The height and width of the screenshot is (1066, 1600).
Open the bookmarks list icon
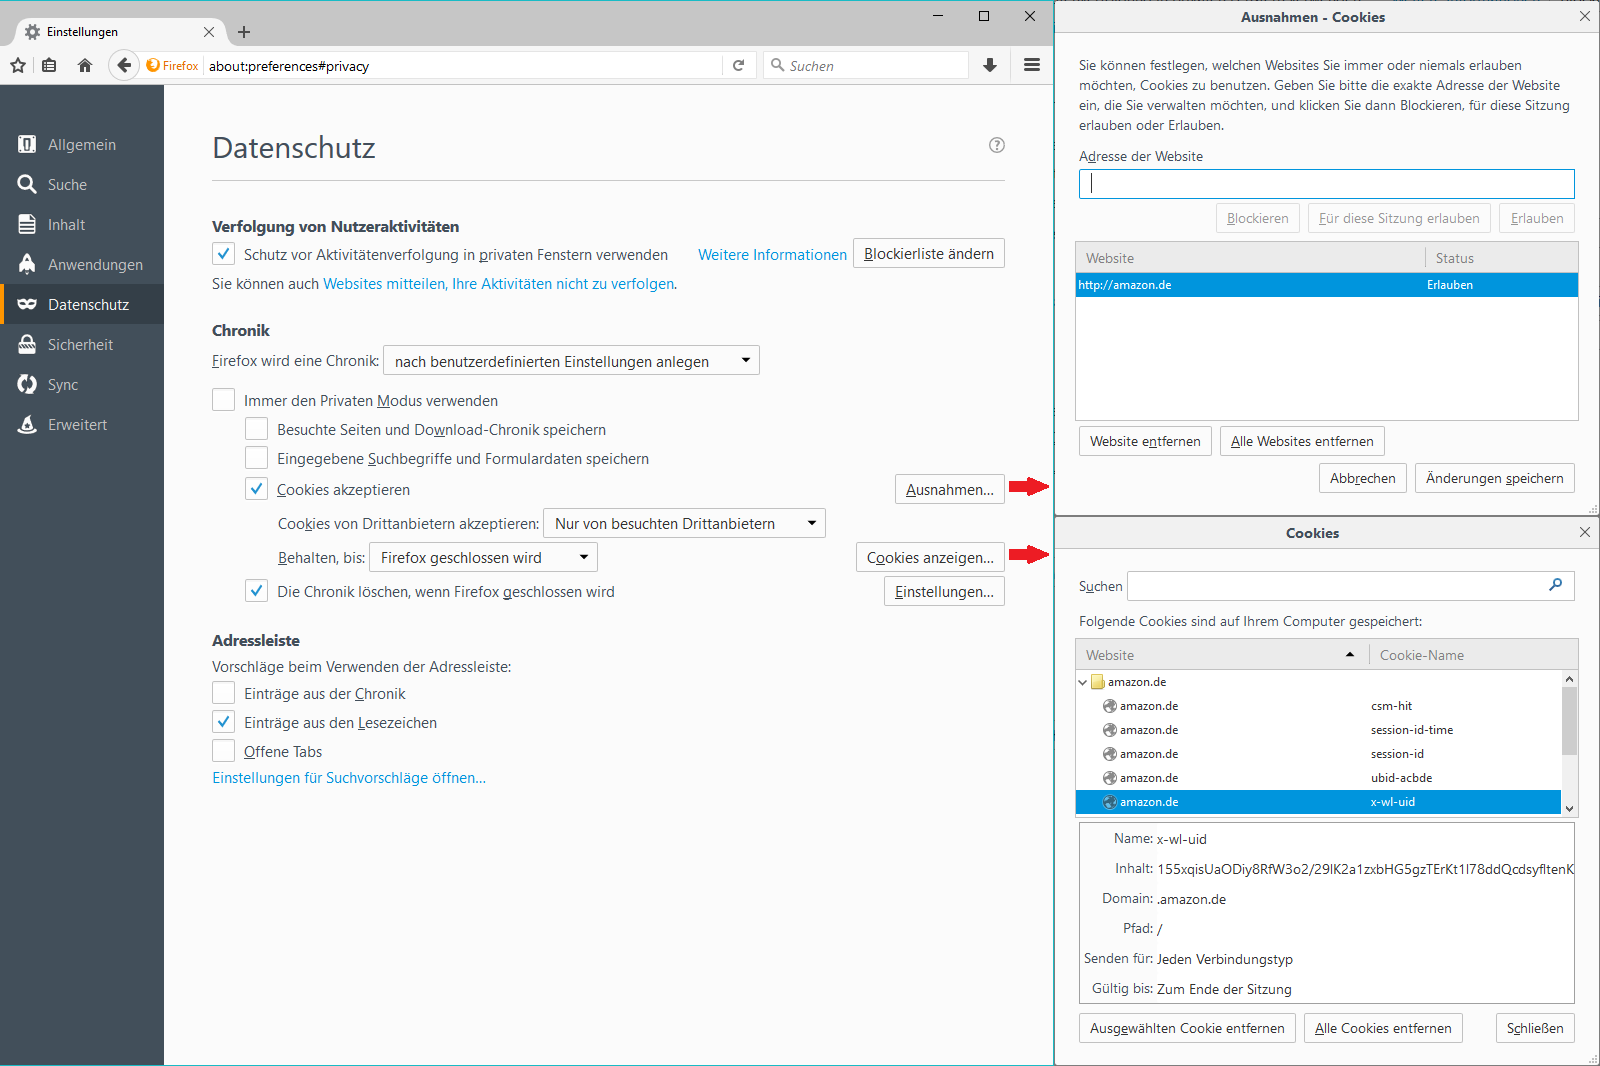tap(49, 66)
